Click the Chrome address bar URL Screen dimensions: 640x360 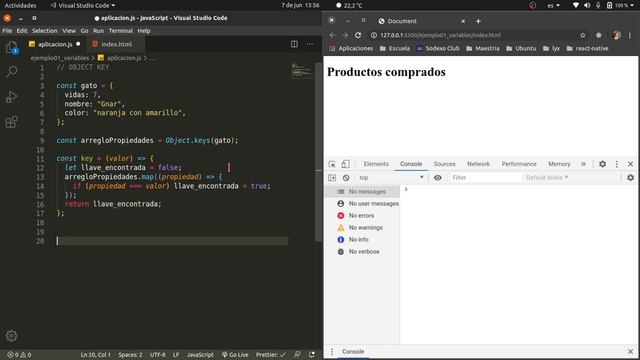(x=440, y=35)
